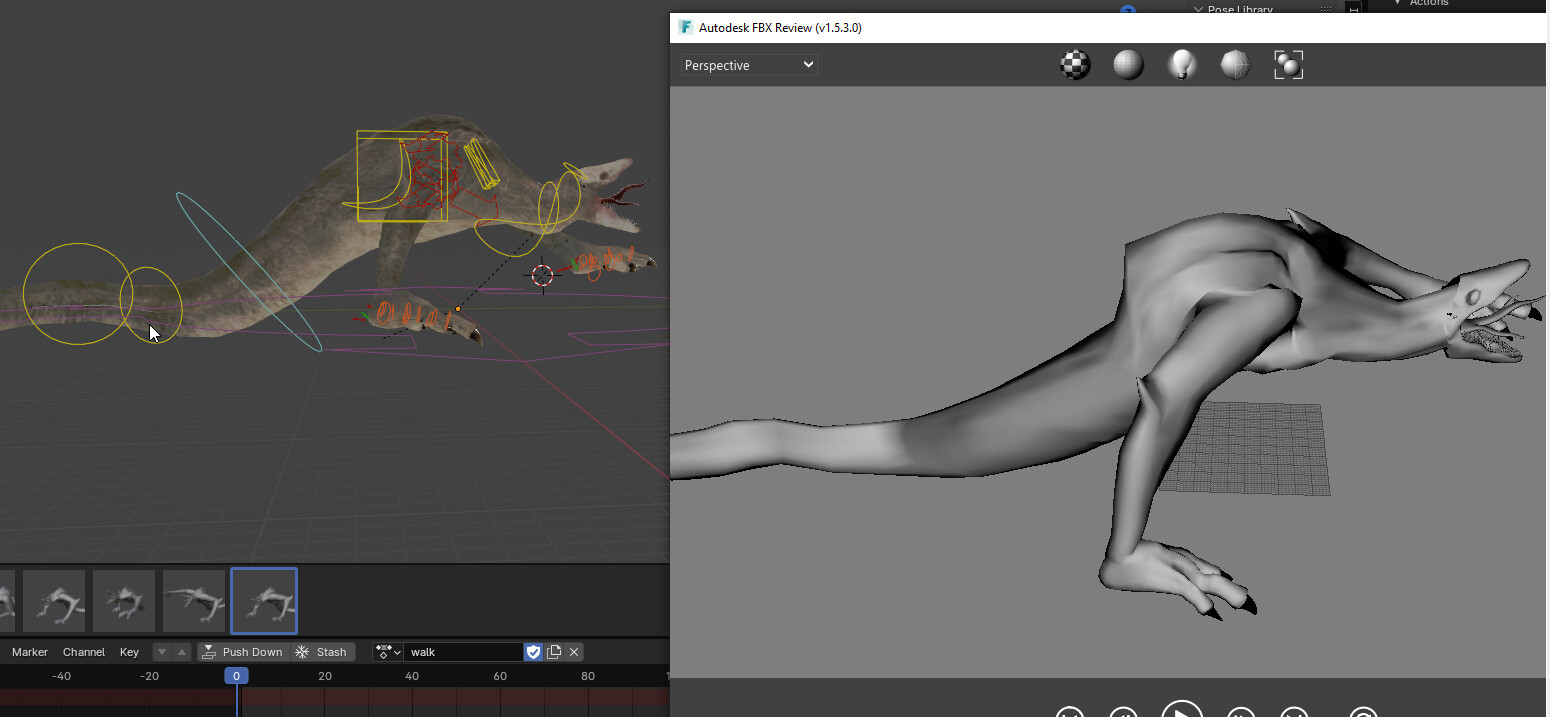Click the 'walk' action name field
The height and width of the screenshot is (717, 1550).
pyautogui.click(x=463, y=652)
